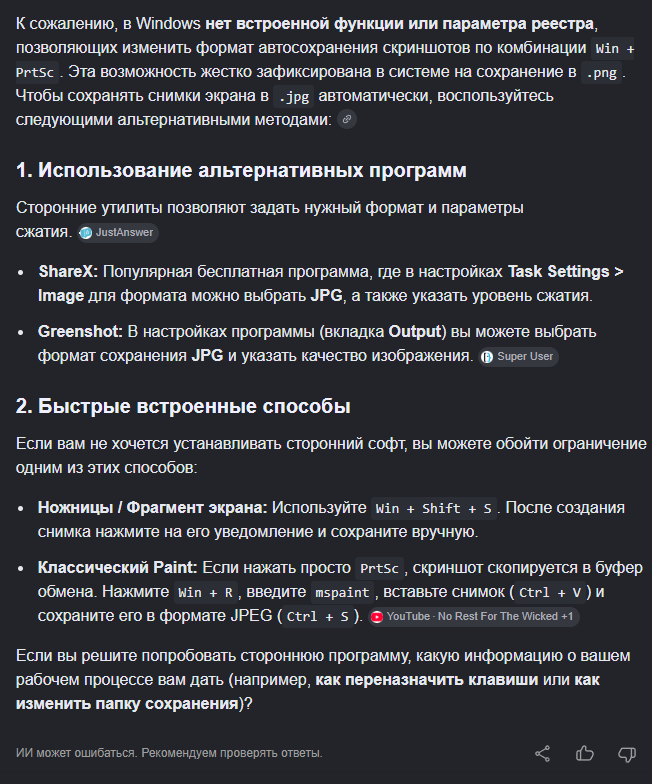Like the answer with thumbs up

584,754
